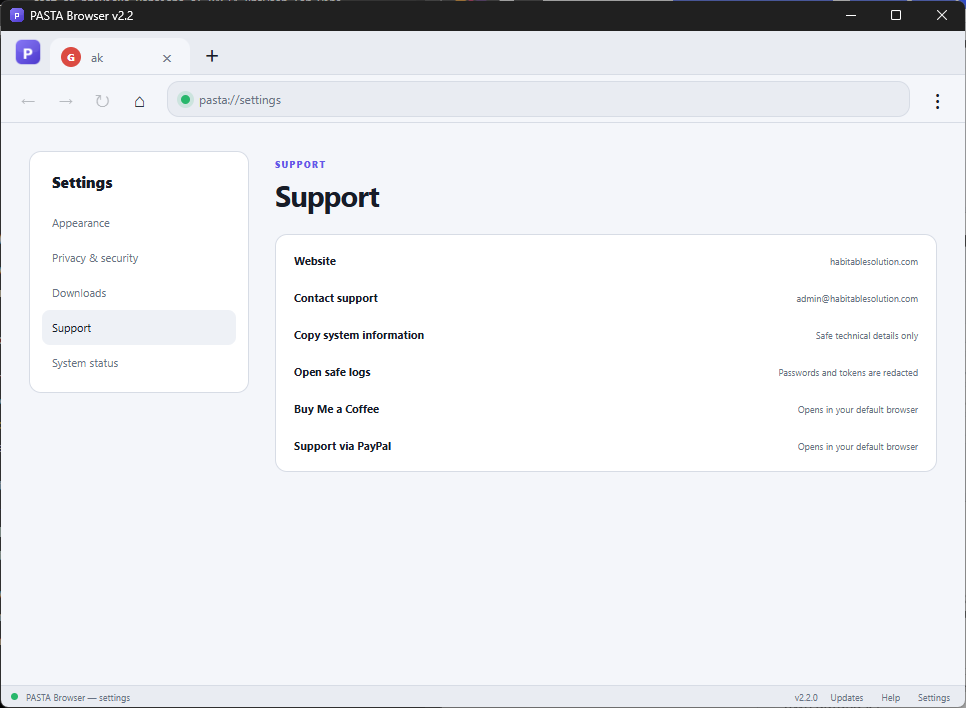This screenshot has height=708, width=966.
Task: Click 'Passwords and tokens are redacted' text
Action: click(848, 373)
